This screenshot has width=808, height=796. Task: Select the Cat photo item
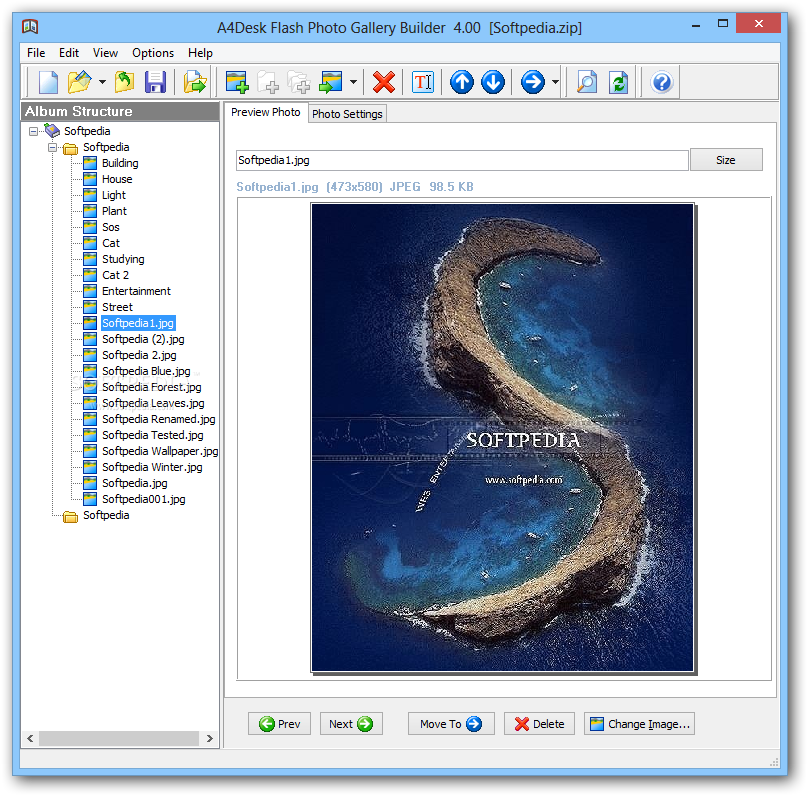110,243
